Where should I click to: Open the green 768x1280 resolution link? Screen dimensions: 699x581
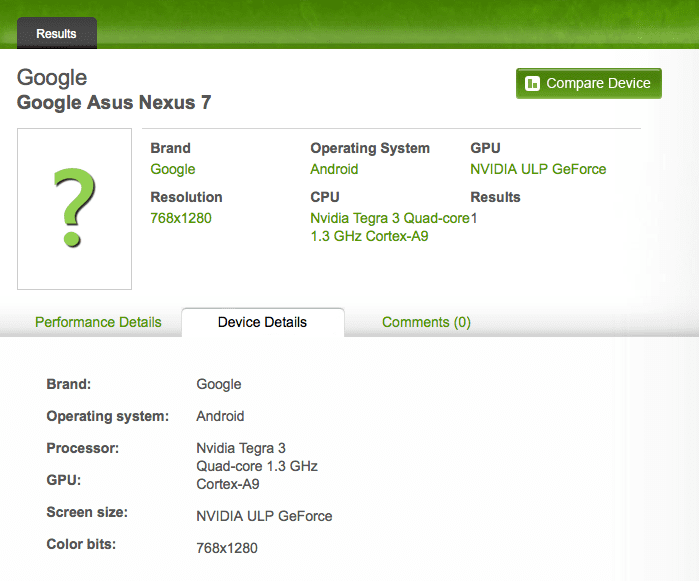tap(181, 218)
